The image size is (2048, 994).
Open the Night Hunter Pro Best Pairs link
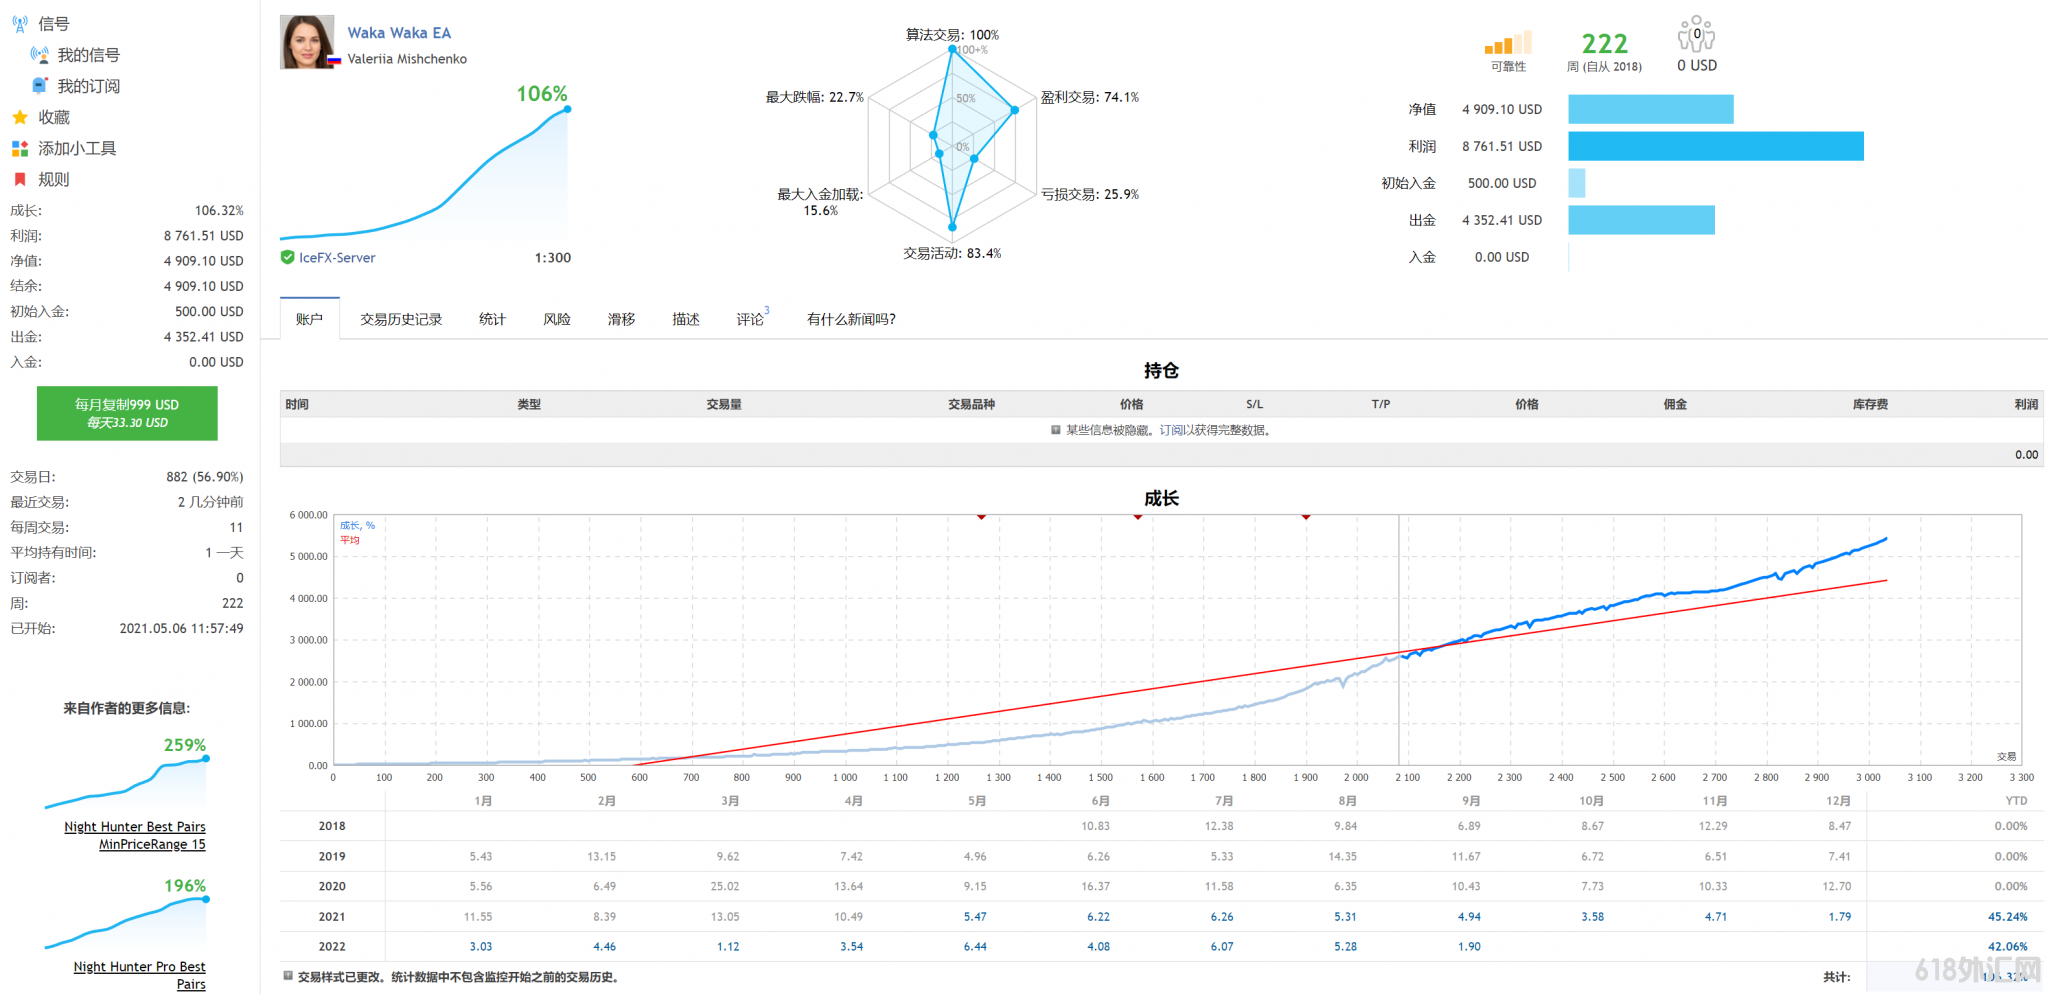click(140, 975)
